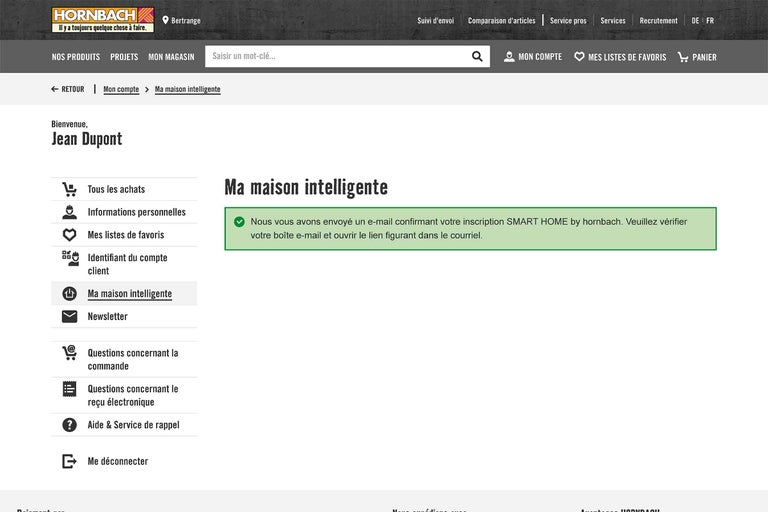
Task: Expand the Projets menu
Action: pyautogui.click(x=124, y=57)
